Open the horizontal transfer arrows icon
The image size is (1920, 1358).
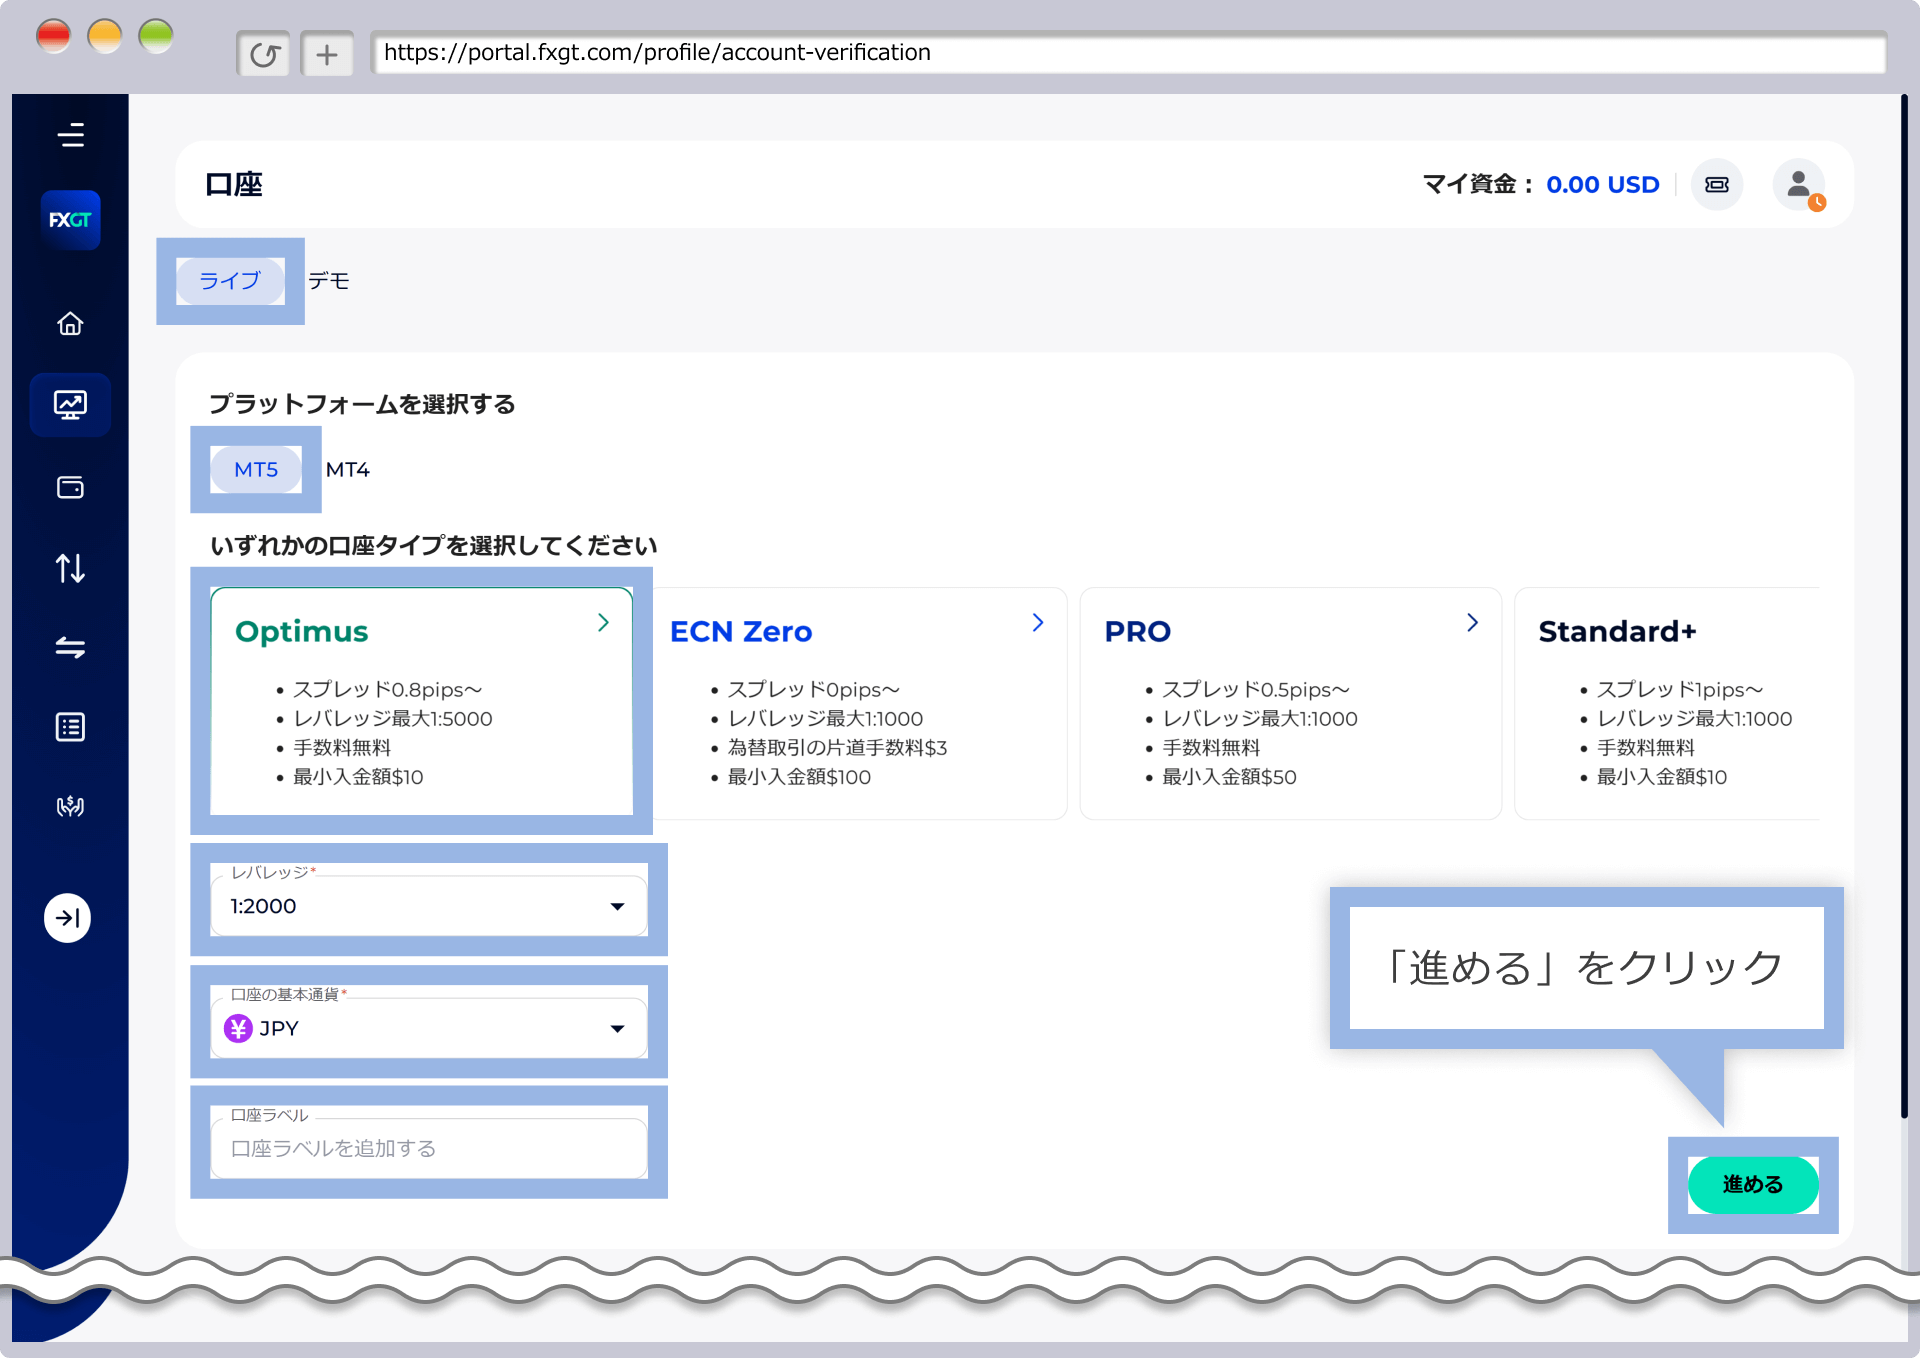(x=70, y=648)
